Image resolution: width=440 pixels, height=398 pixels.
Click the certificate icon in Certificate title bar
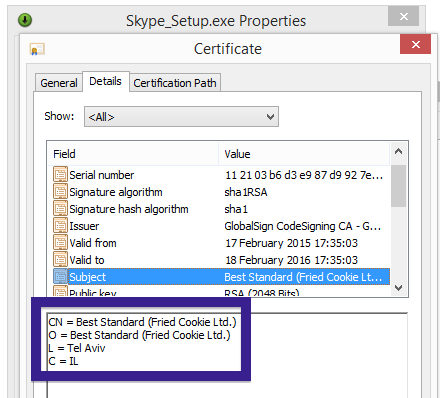click(x=37, y=49)
